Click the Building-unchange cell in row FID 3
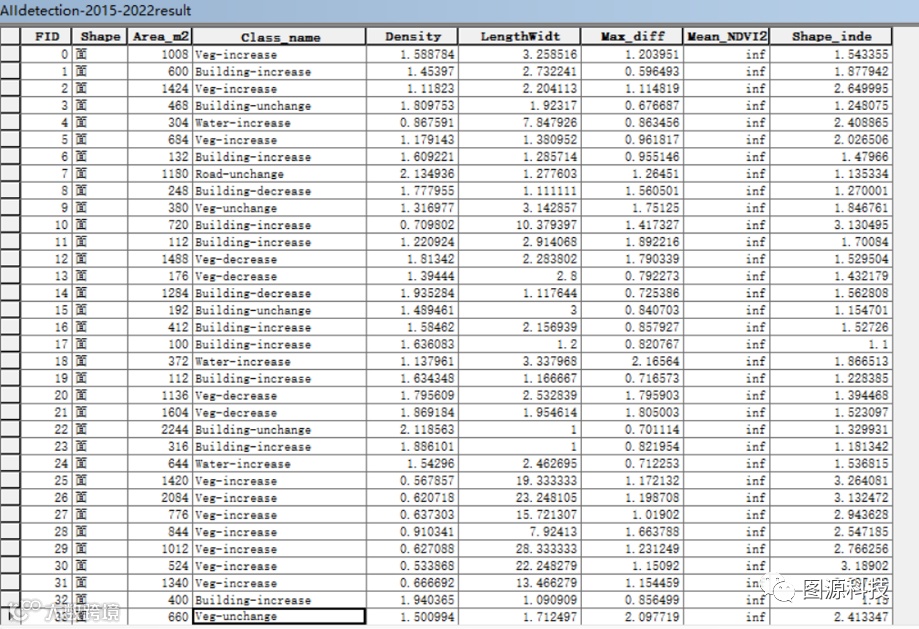Viewport: 919px width, 629px height. click(x=280, y=106)
